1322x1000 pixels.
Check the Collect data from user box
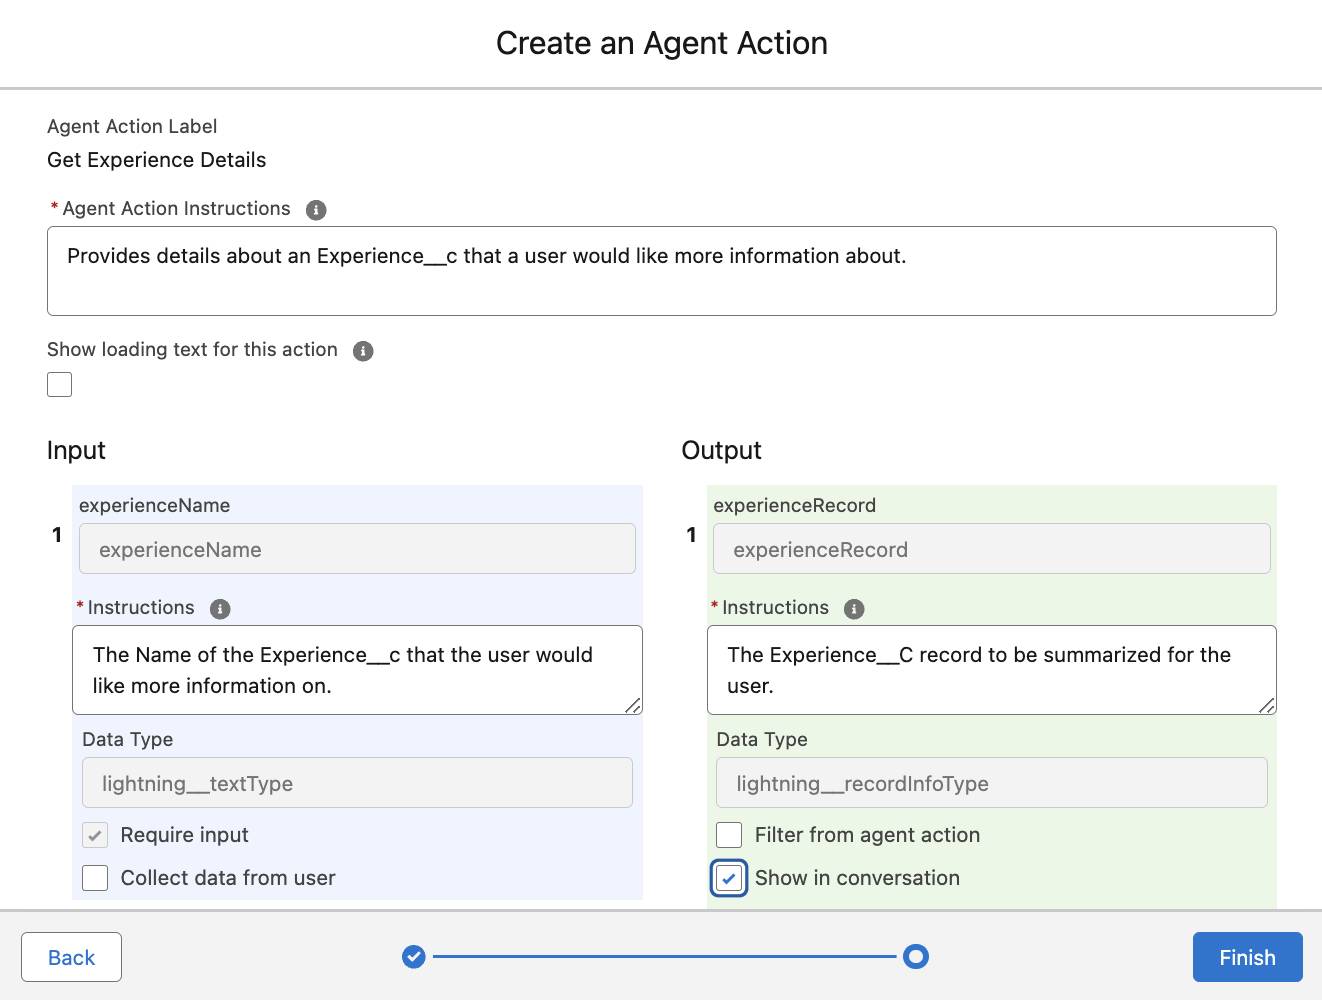click(96, 878)
